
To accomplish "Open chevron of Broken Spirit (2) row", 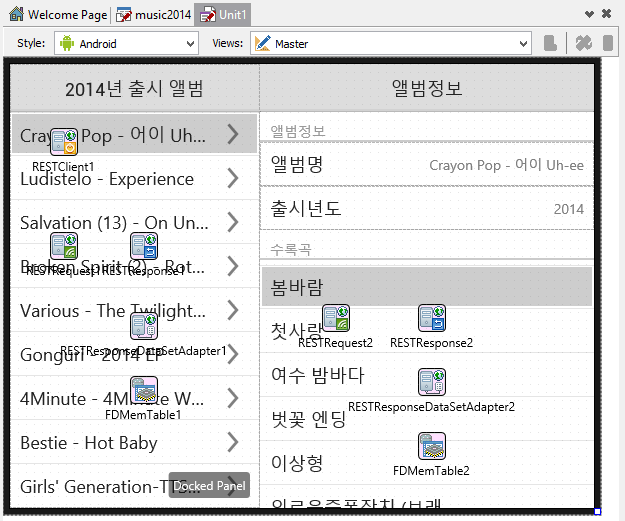I will (x=233, y=266).
